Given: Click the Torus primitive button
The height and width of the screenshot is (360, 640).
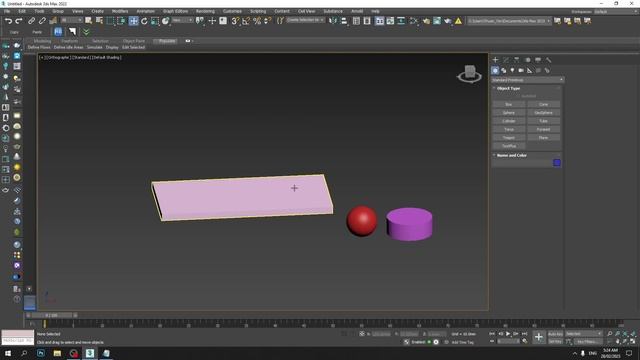Looking at the screenshot, I should pos(509,129).
